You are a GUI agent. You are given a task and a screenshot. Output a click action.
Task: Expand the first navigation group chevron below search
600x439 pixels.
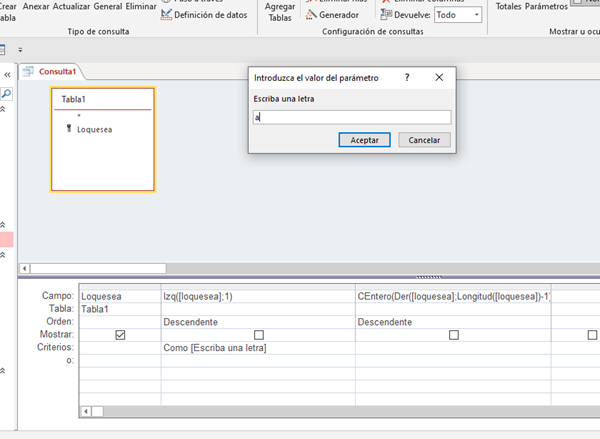[x=3, y=109]
